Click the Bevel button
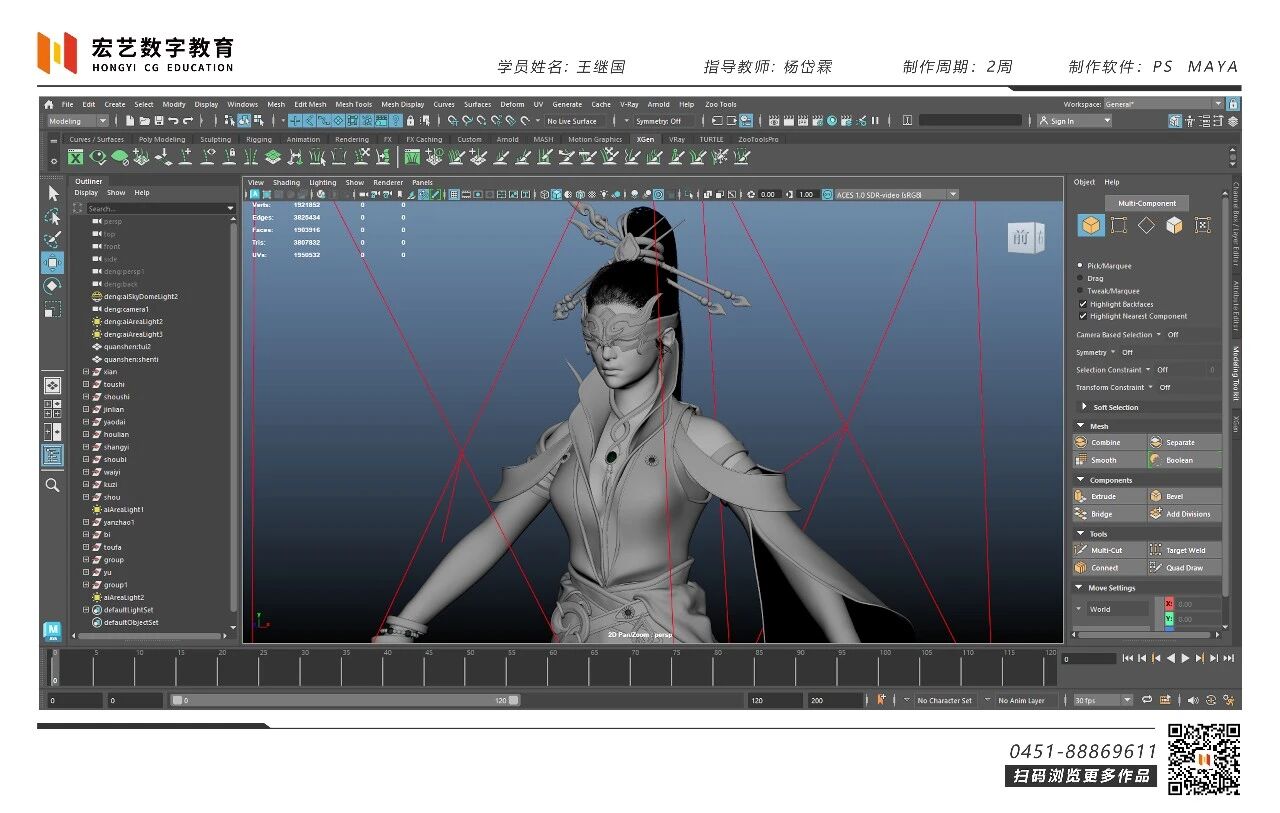This screenshot has width=1280, height=813. click(1184, 496)
